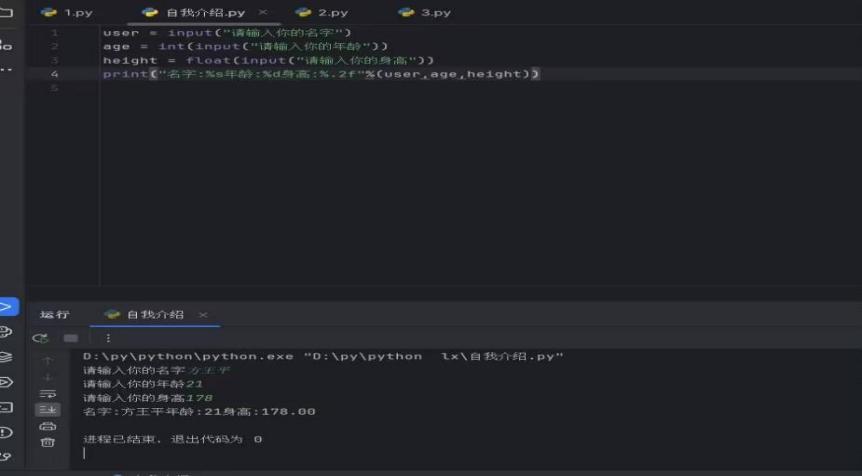Open the Services tool window icon

[6, 382]
